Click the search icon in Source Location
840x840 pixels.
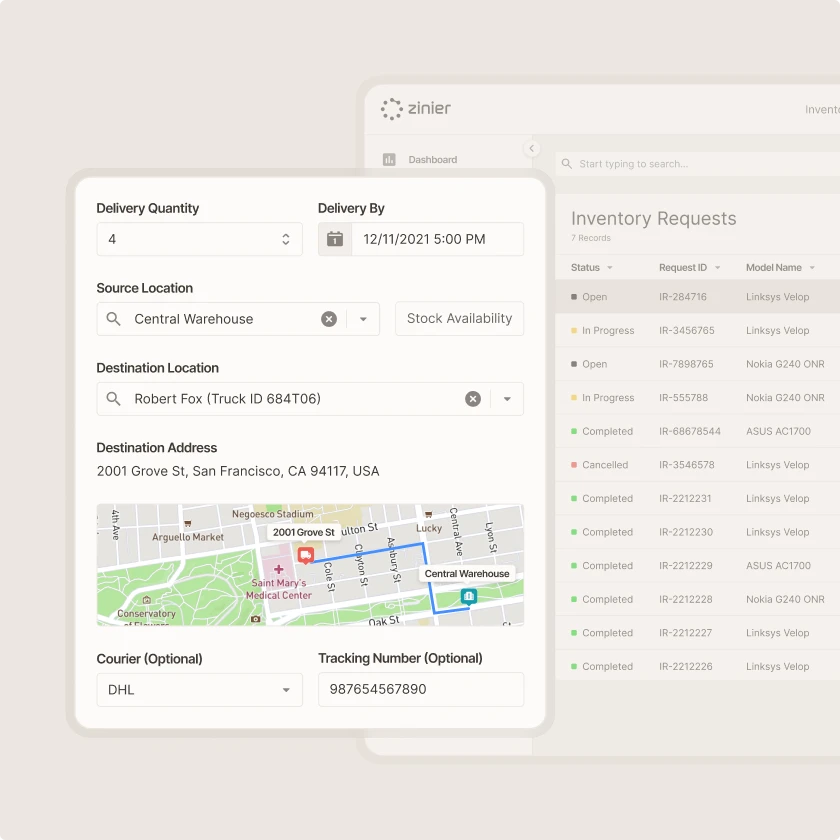(113, 319)
